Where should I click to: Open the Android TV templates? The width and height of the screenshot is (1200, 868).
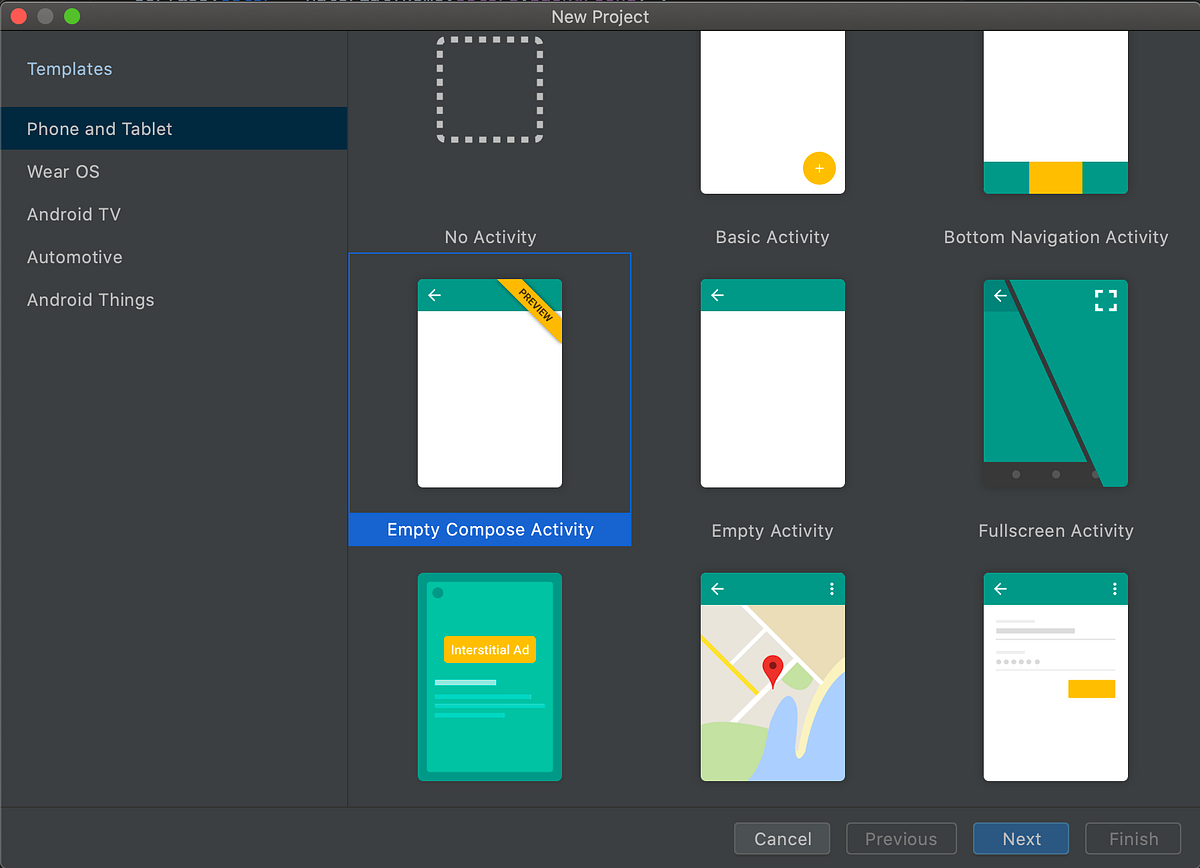tap(73, 214)
